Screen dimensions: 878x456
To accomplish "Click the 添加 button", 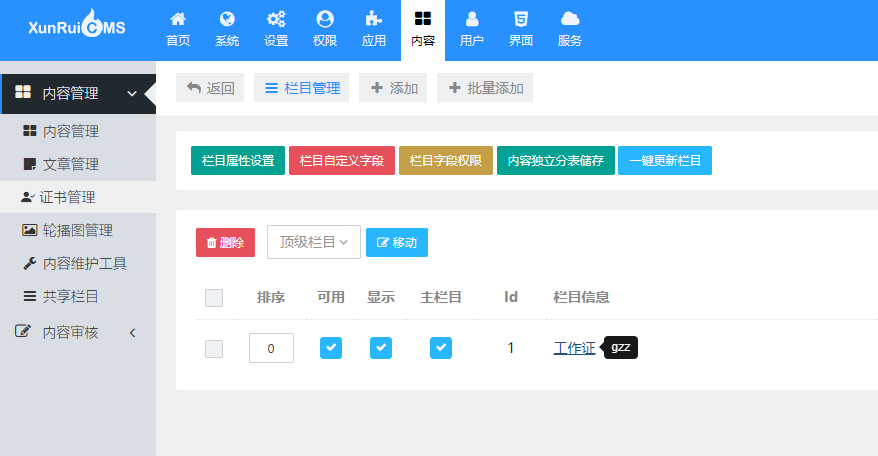I will coord(393,88).
